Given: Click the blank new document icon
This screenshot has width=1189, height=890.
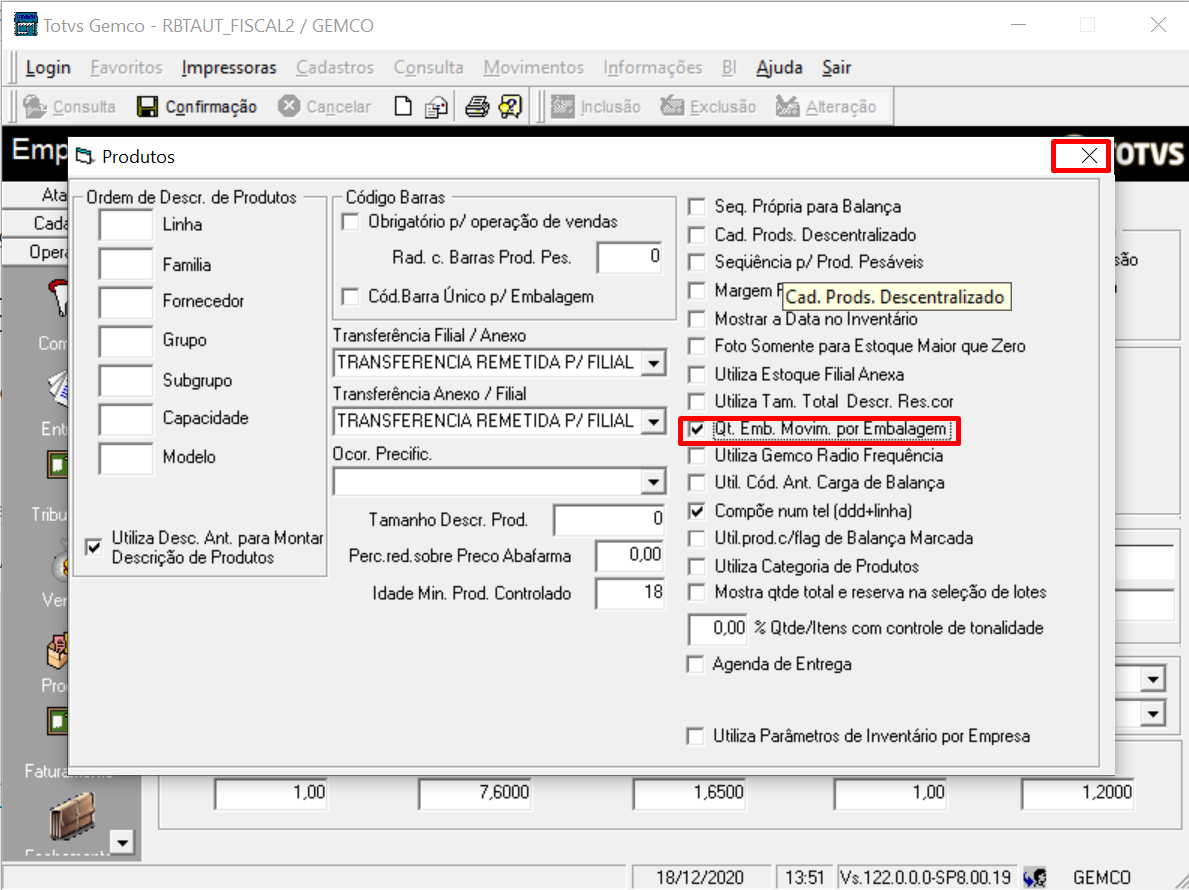Looking at the screenshot, I should (x=403, y=106).
